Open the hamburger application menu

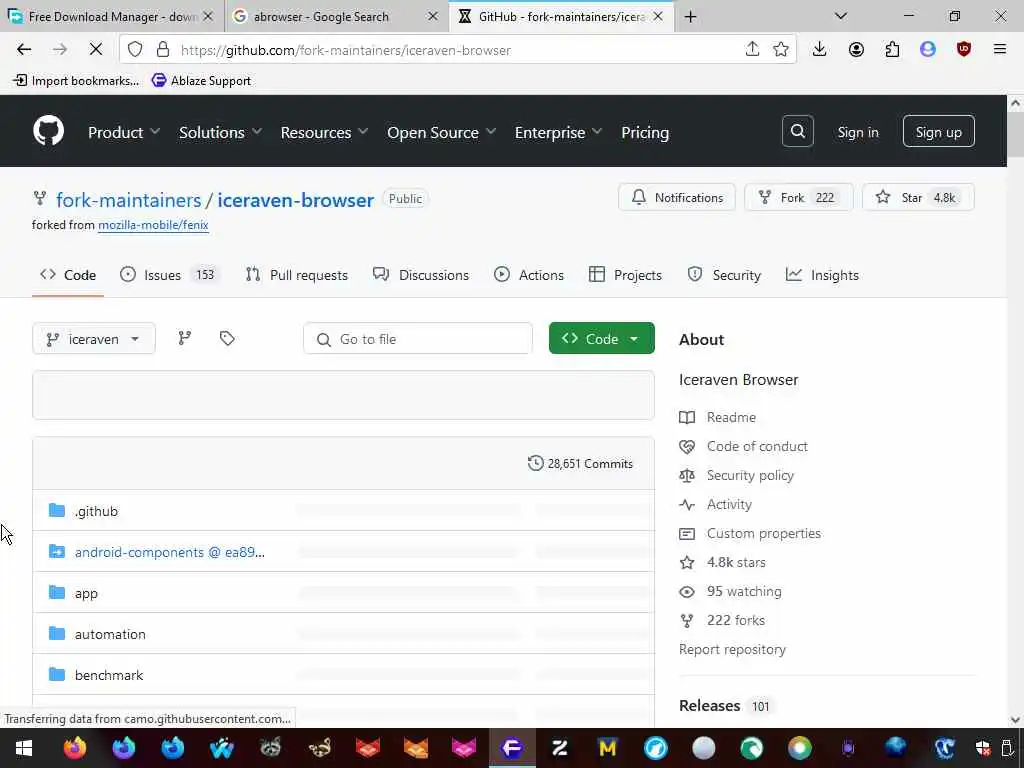tap(999, 50)
